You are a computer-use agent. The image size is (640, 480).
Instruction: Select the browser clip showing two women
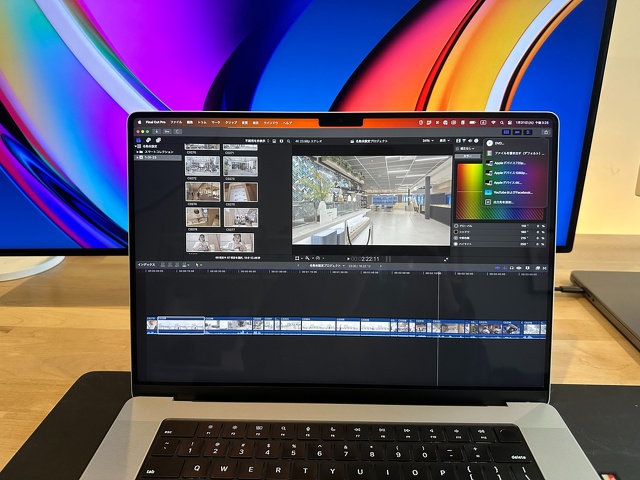[x=220, y=243]
